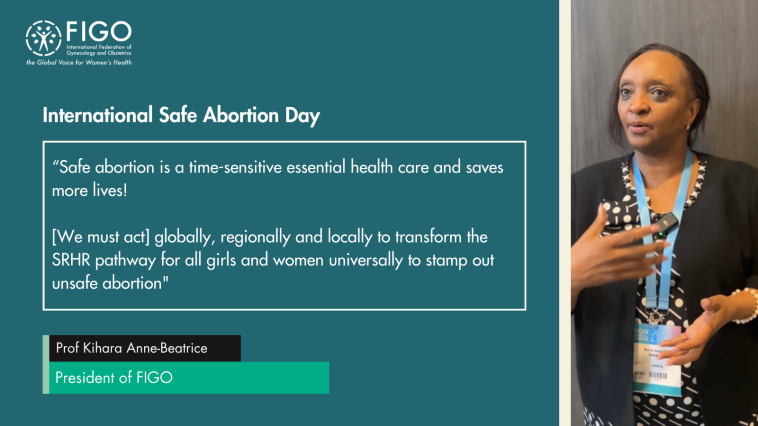758x426 pixels.
Task: Click the clip-on microphone on the lanyard
Action: pyautogui.click(x=667, y=225)
